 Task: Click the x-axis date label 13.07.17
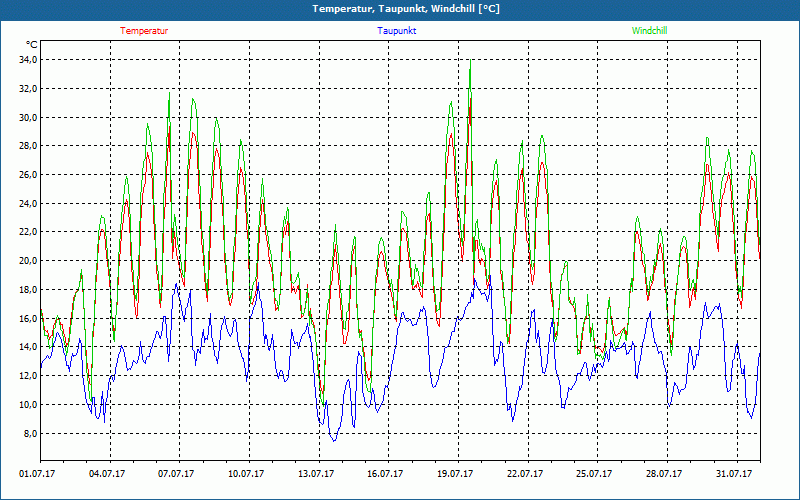316,474
